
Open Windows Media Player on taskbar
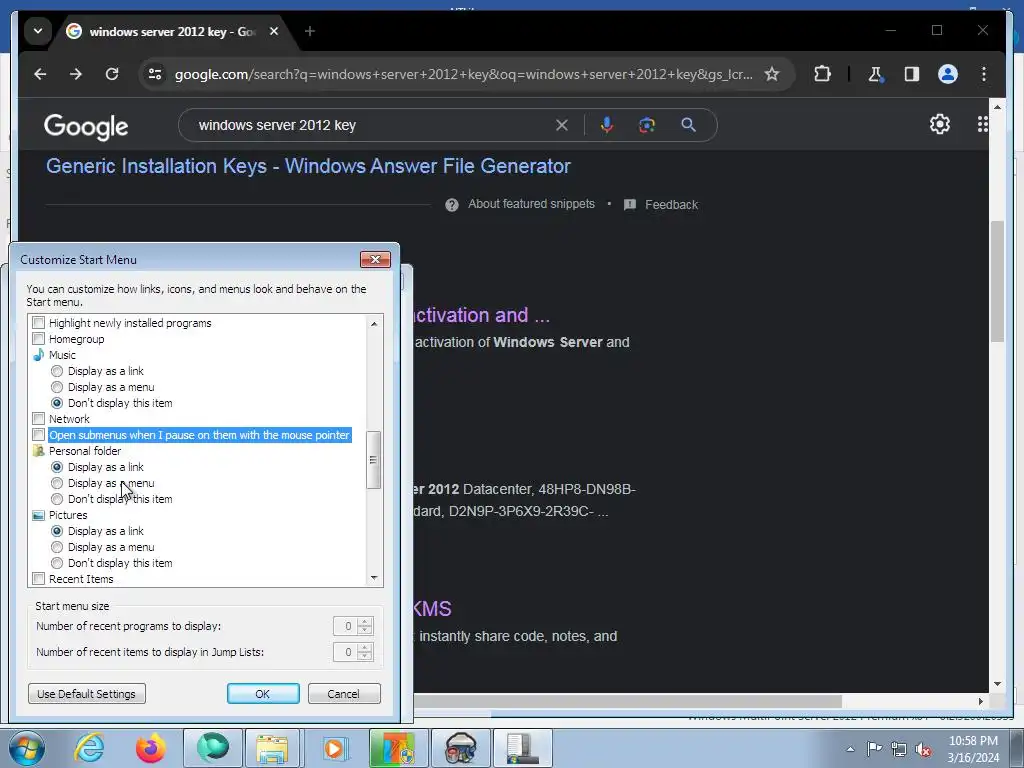[x=334, y=748]
